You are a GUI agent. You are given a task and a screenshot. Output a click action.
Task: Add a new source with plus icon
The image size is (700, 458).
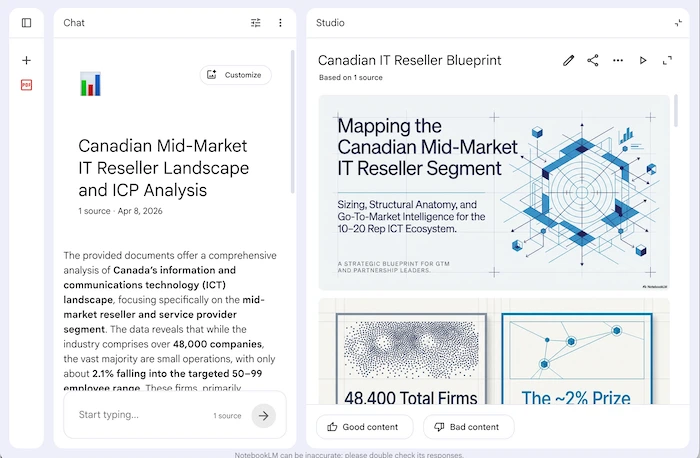click(26, 60)
